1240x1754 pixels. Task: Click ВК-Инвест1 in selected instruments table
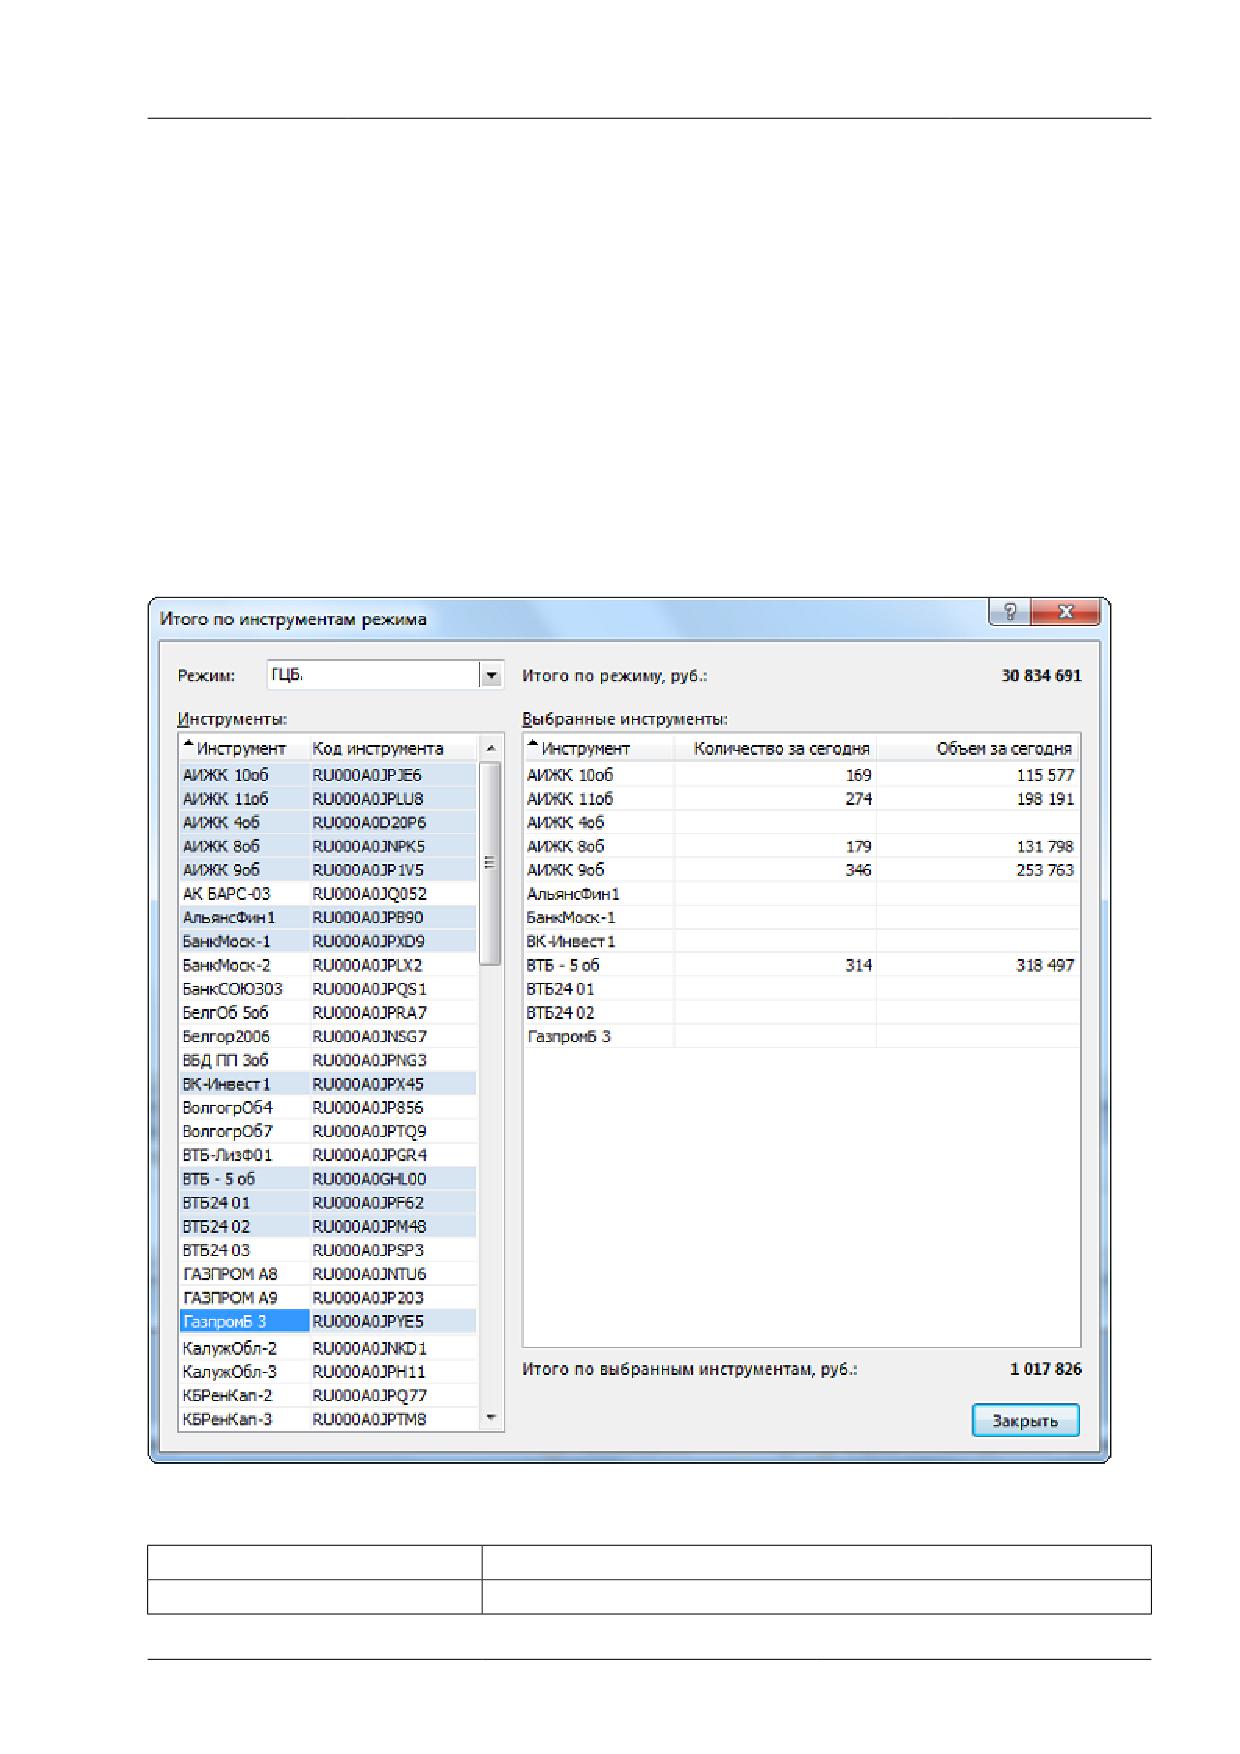(801, 941)
